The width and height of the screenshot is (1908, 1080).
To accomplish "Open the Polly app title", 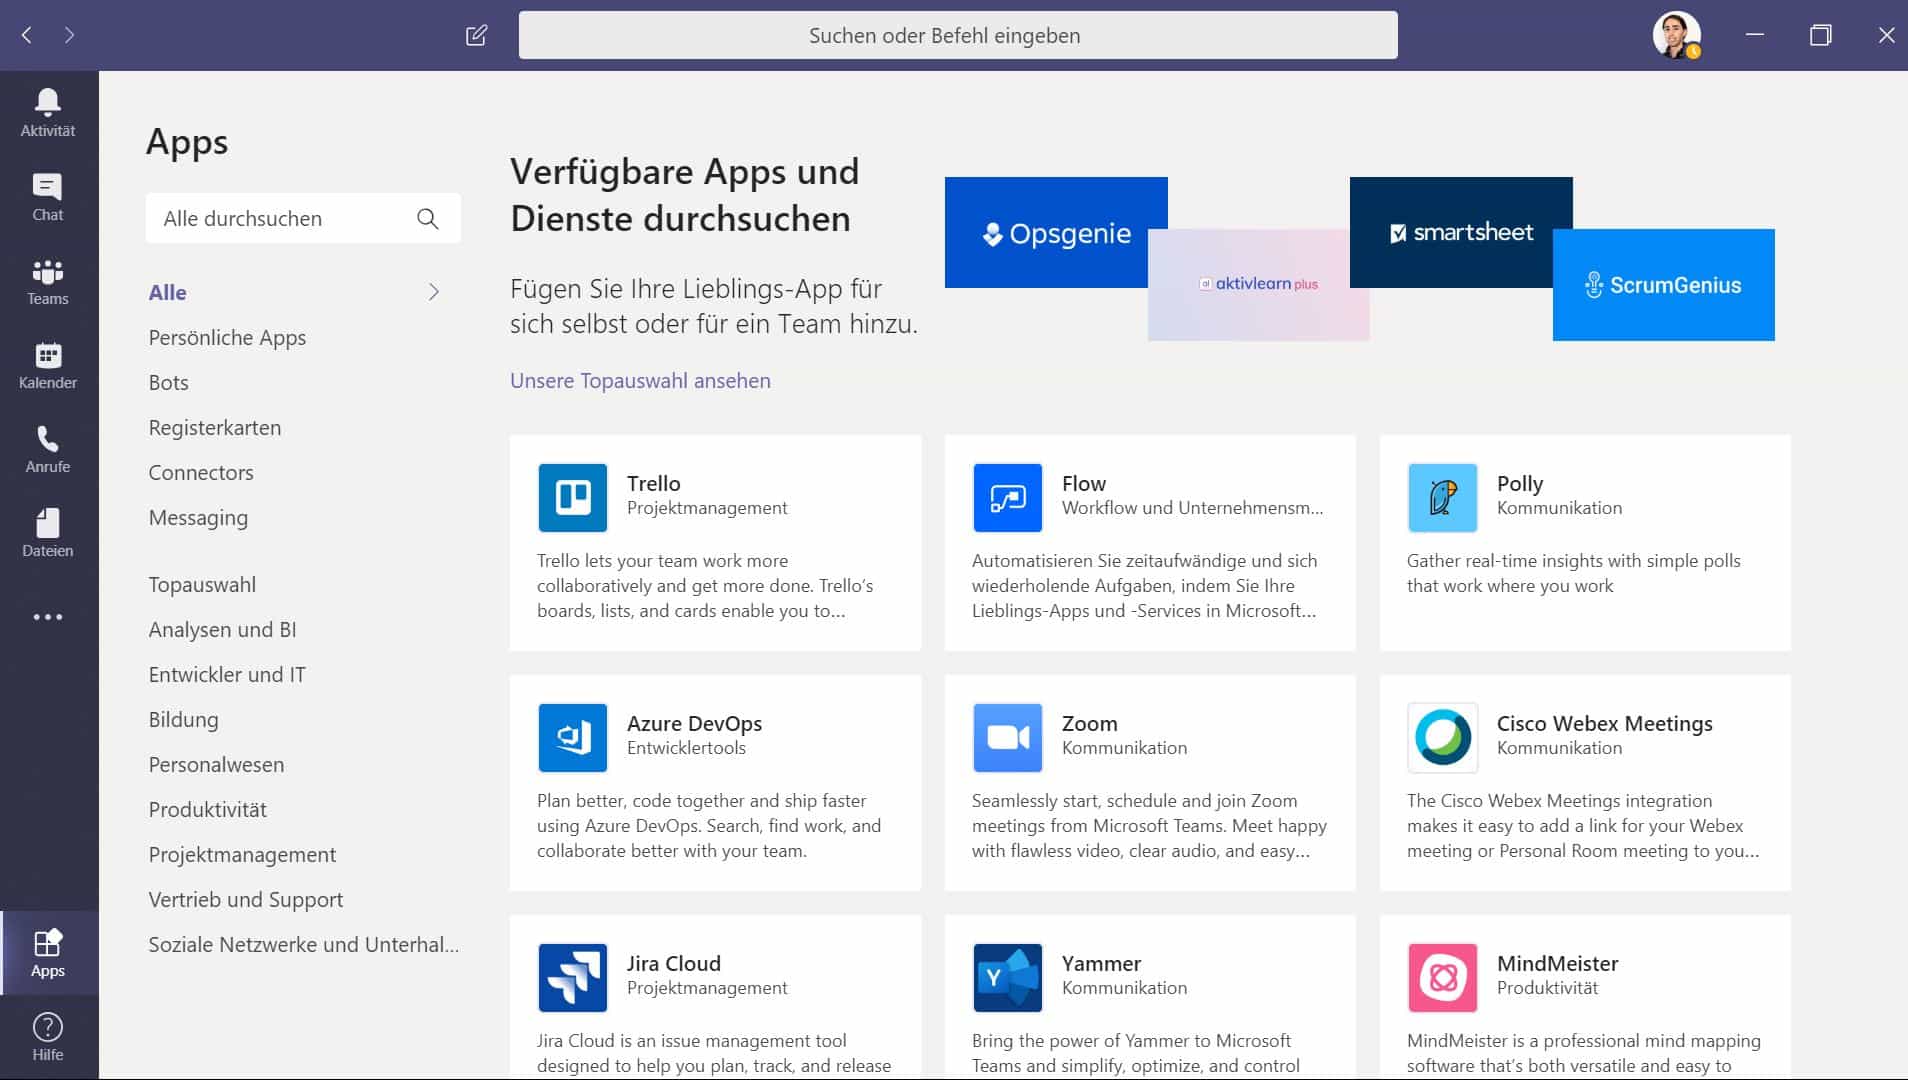I will pos(1520,483).
